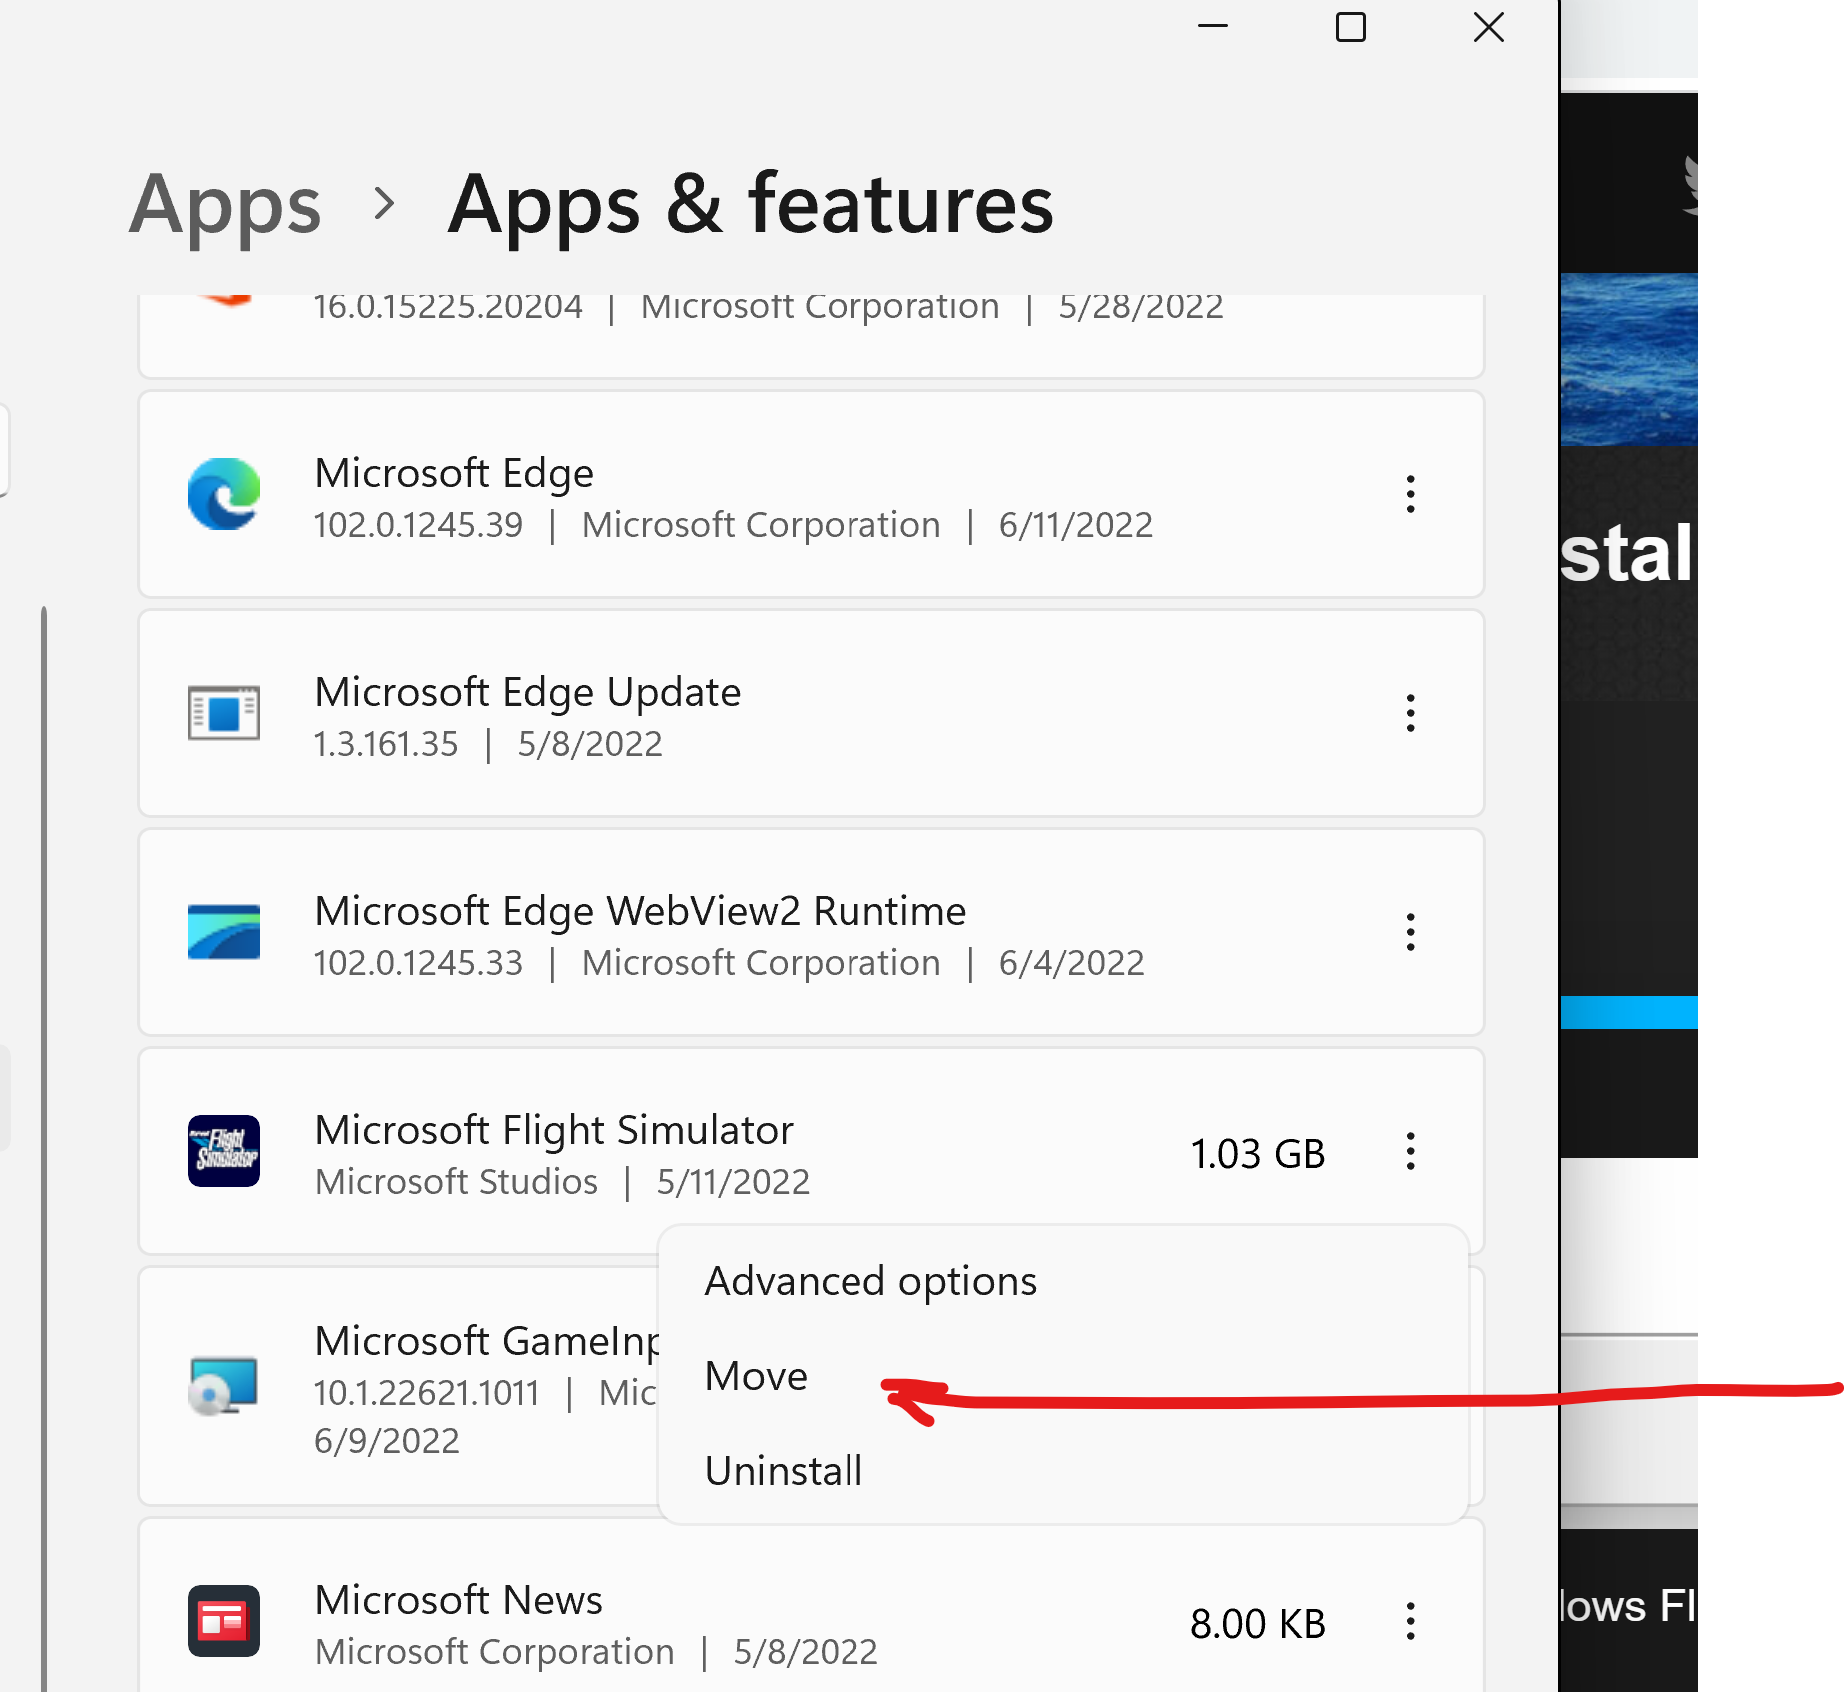Click the Edge WebView2 Runtime icon
This screenshot has width=1844, height=1692.
(x=224, y=932)
